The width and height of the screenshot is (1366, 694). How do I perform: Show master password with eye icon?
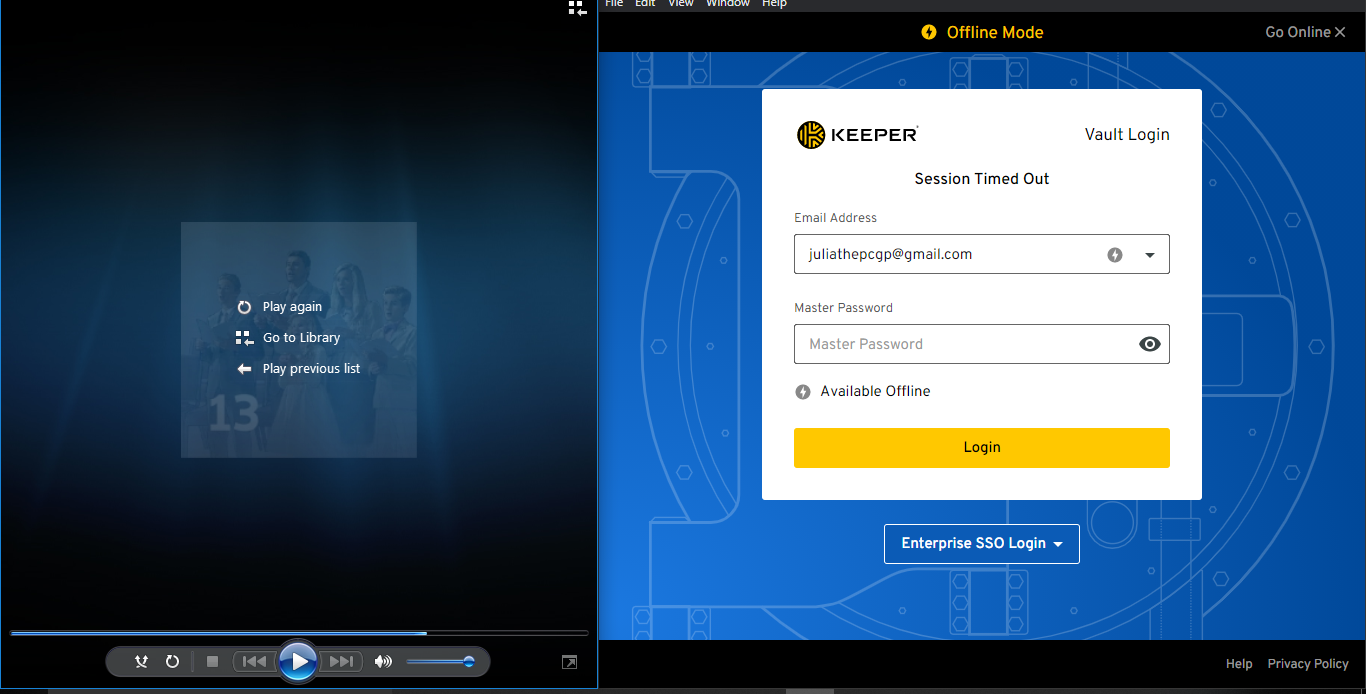pyautogui.click(x=1149, y=344)
